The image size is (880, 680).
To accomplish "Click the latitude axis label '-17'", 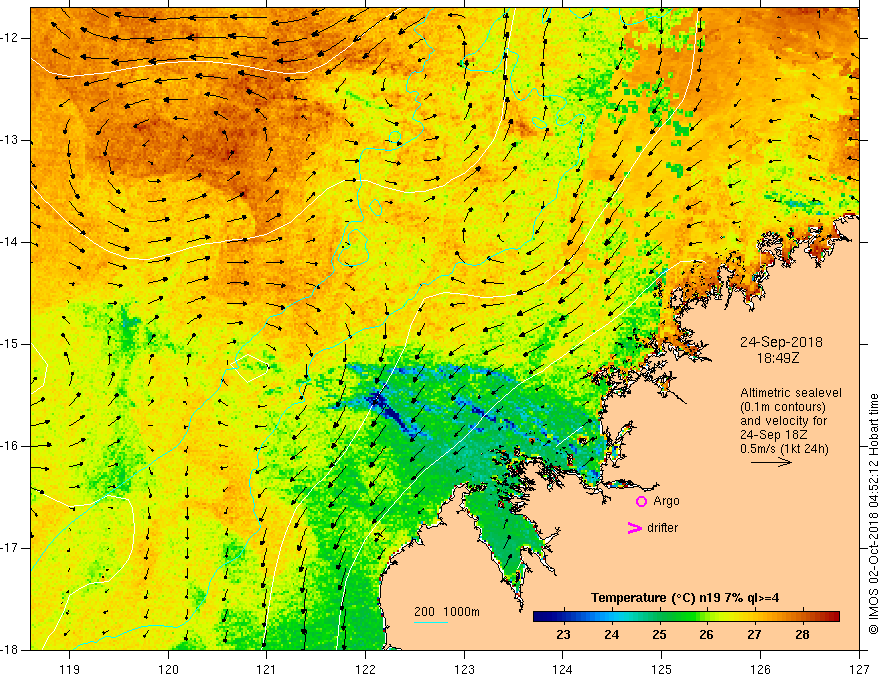I will [11, 548].
